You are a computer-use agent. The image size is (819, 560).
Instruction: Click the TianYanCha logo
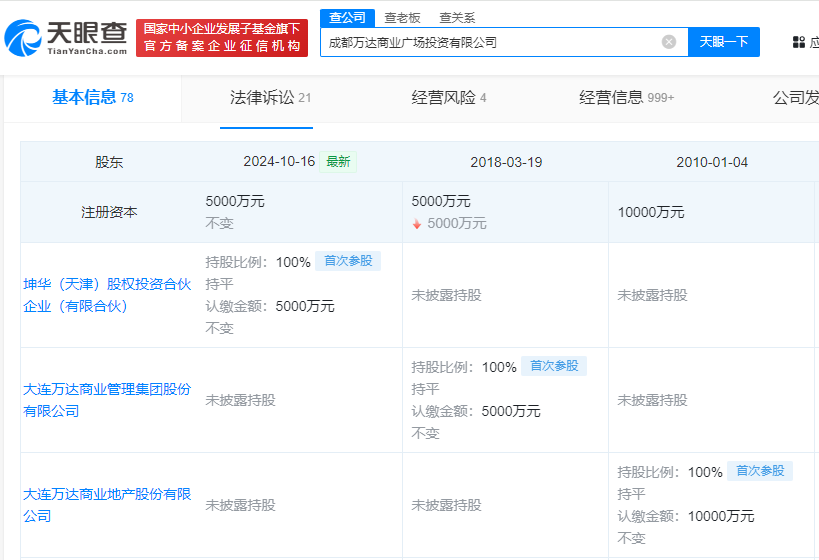(x=66, y=37)
